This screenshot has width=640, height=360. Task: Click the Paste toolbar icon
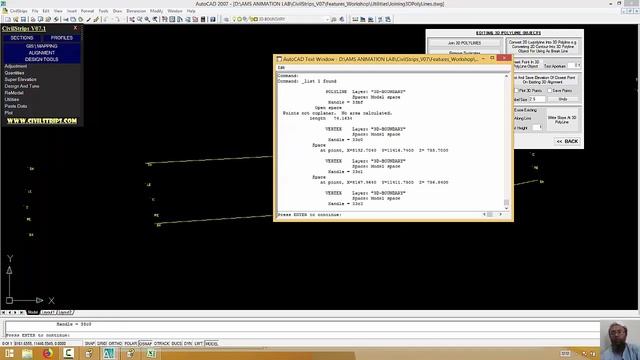(x=81, y=19)
